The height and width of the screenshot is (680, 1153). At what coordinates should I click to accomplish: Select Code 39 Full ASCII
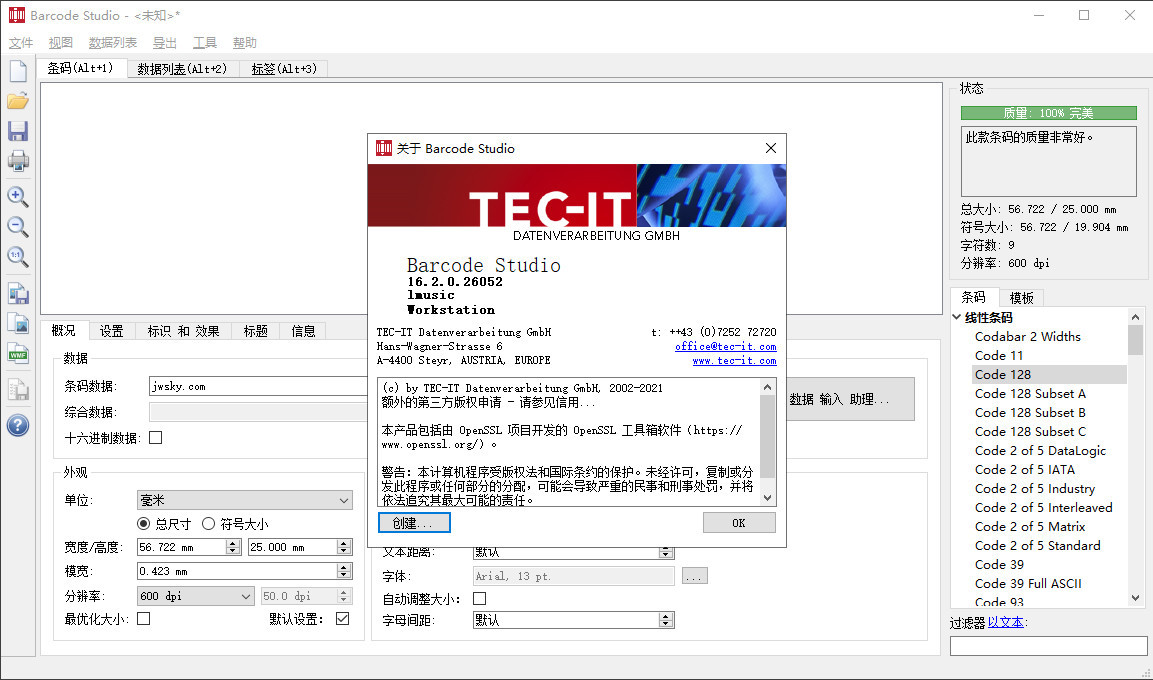1027,583
